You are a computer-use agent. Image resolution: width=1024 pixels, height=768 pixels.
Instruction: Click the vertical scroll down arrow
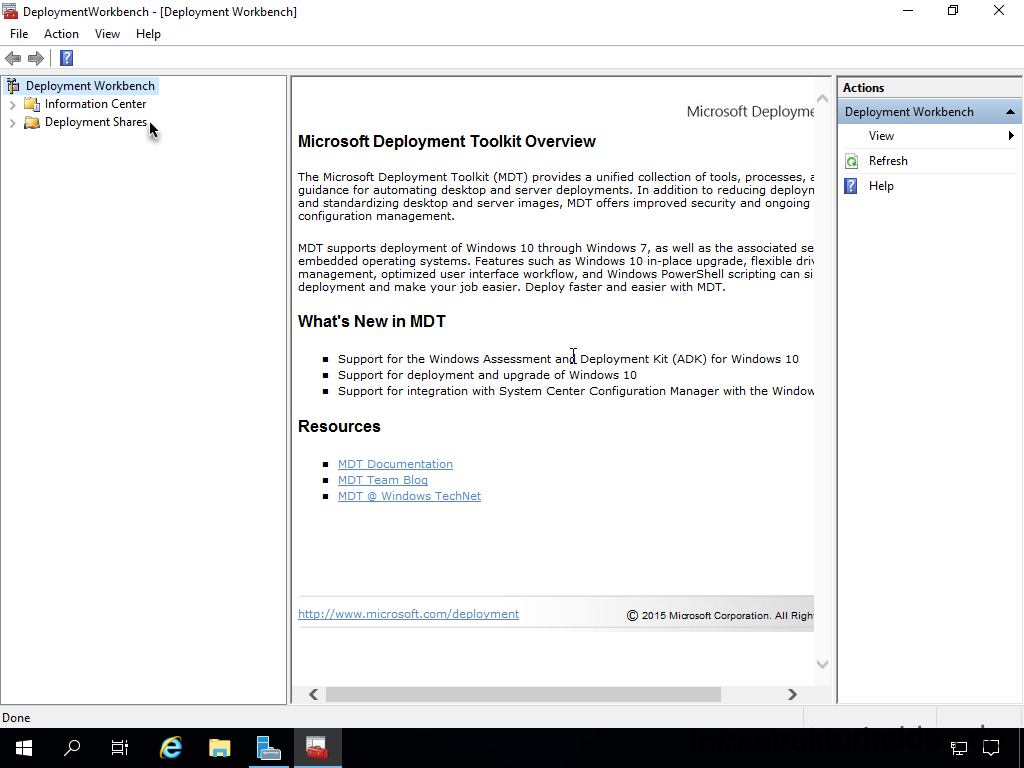point(822,665)
